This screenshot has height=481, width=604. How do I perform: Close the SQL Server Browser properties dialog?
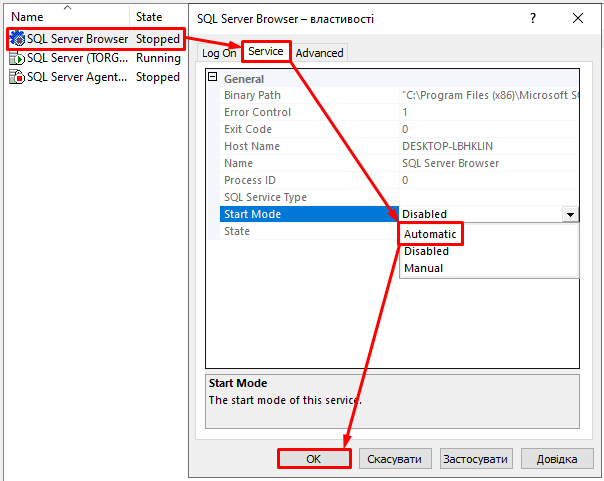point(579,17)
